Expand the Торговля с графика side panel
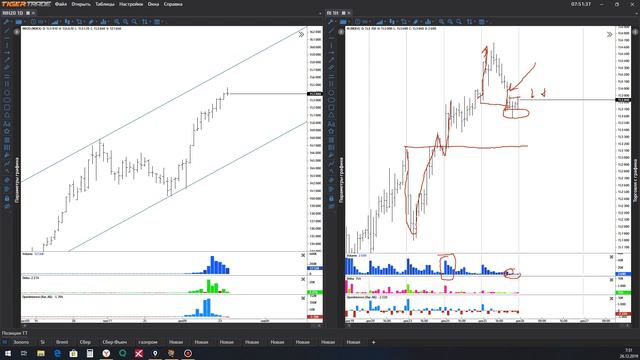This screenshot has height=360, width=640. coord(635,180)
